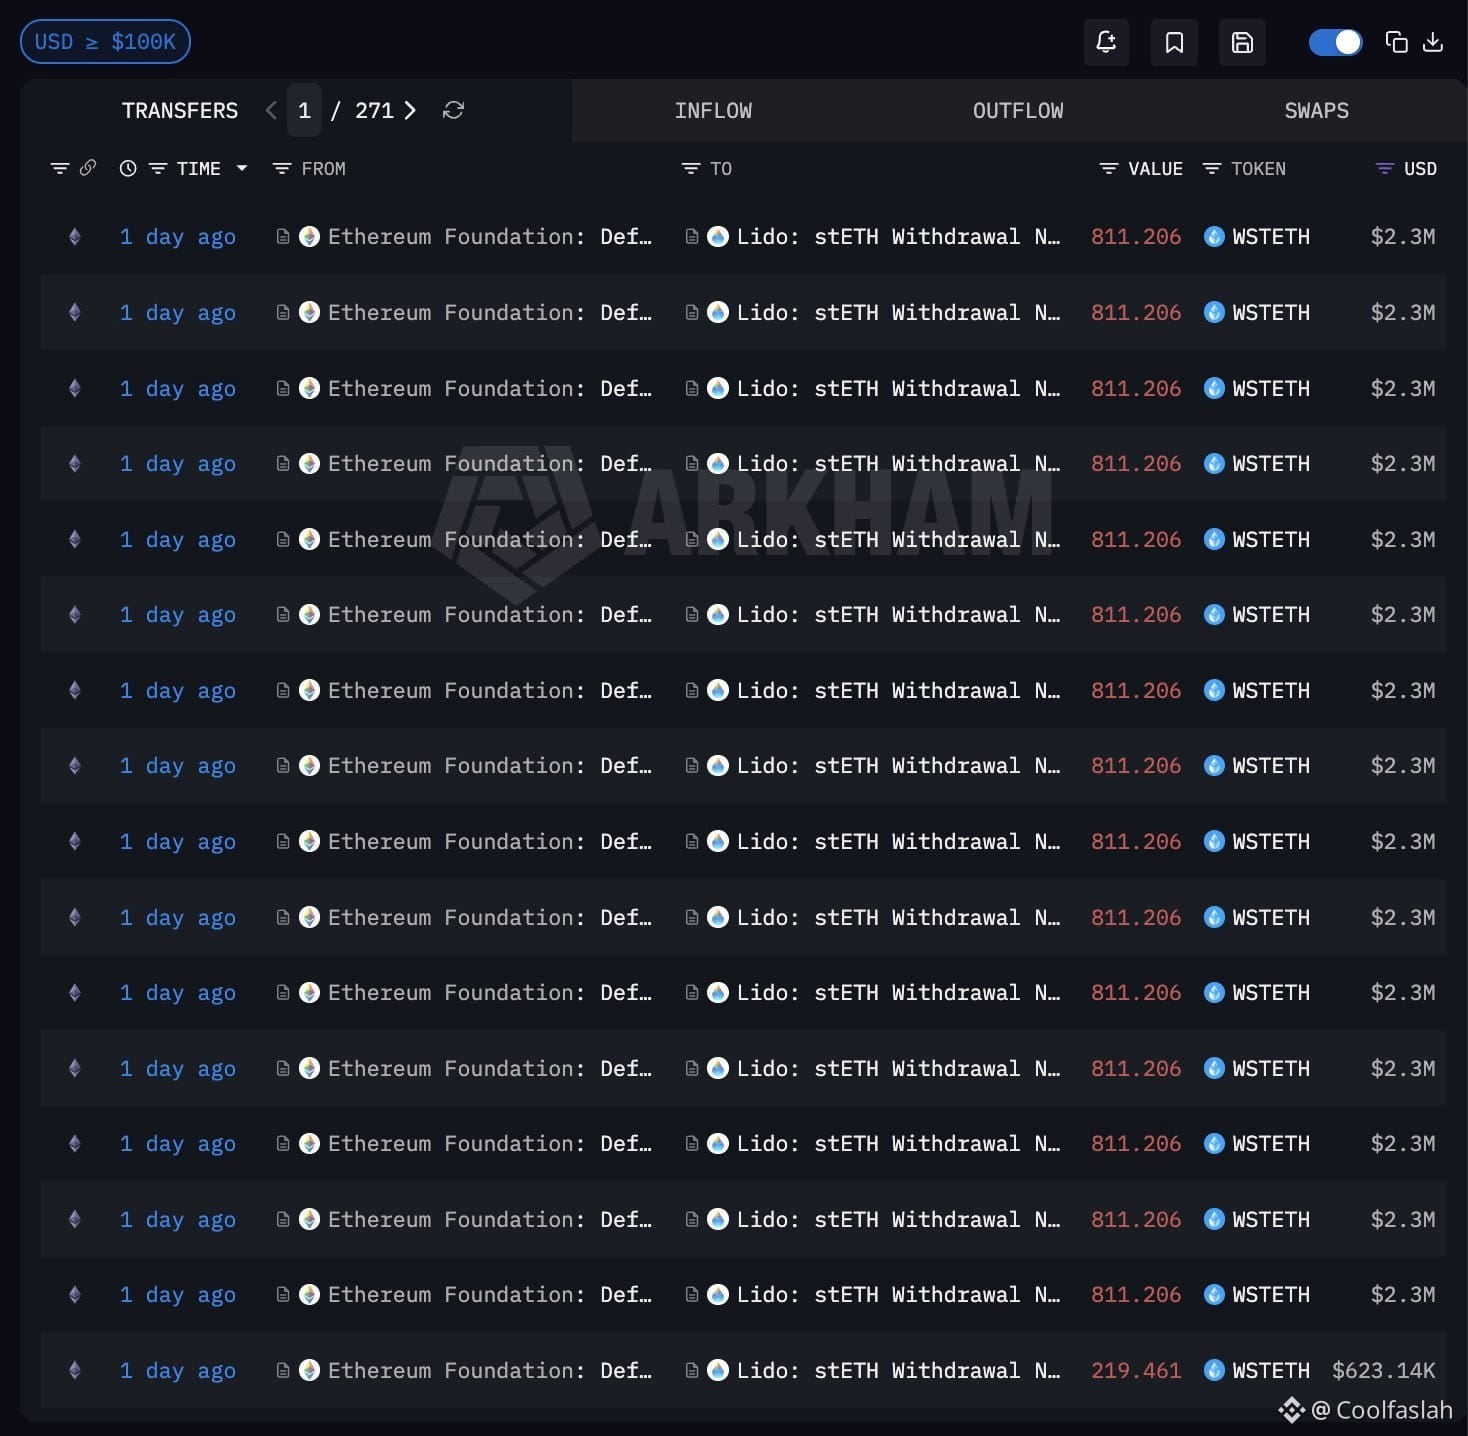Image resolution: width=1468 pixels, height=1436 pixels.
Task: Click the copy icon beside the toggle
Action: click(x=1396, y=42)
